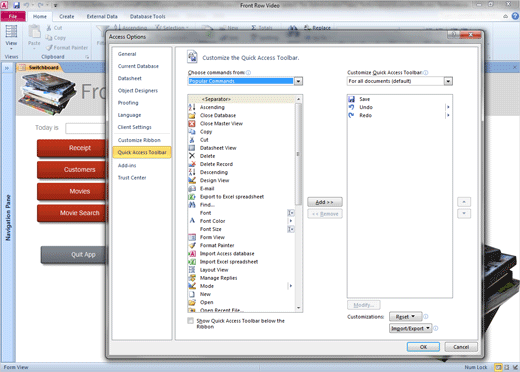Select the Close Database folder icon

click(192, 115)
